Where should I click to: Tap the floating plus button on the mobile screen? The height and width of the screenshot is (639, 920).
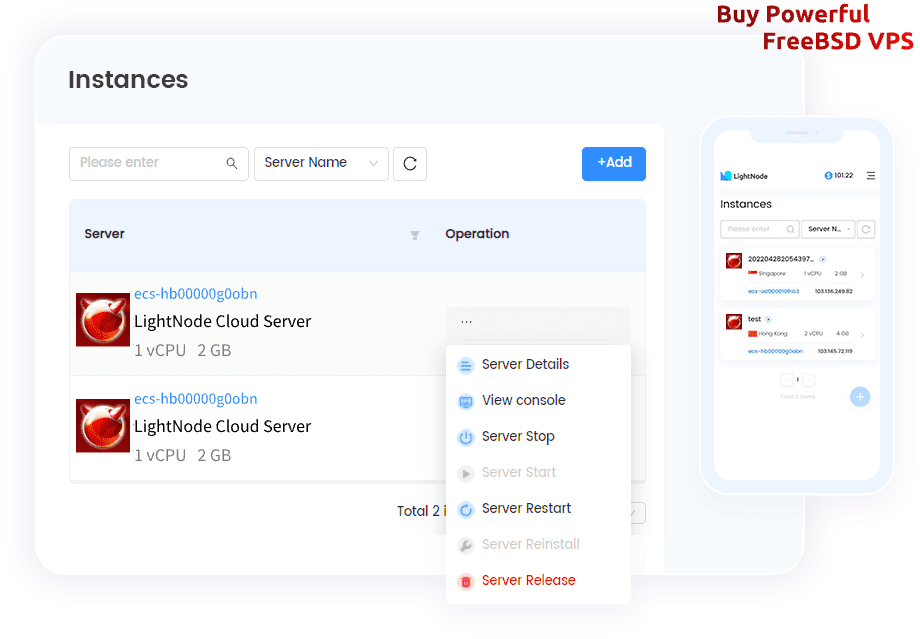[859, 397]
